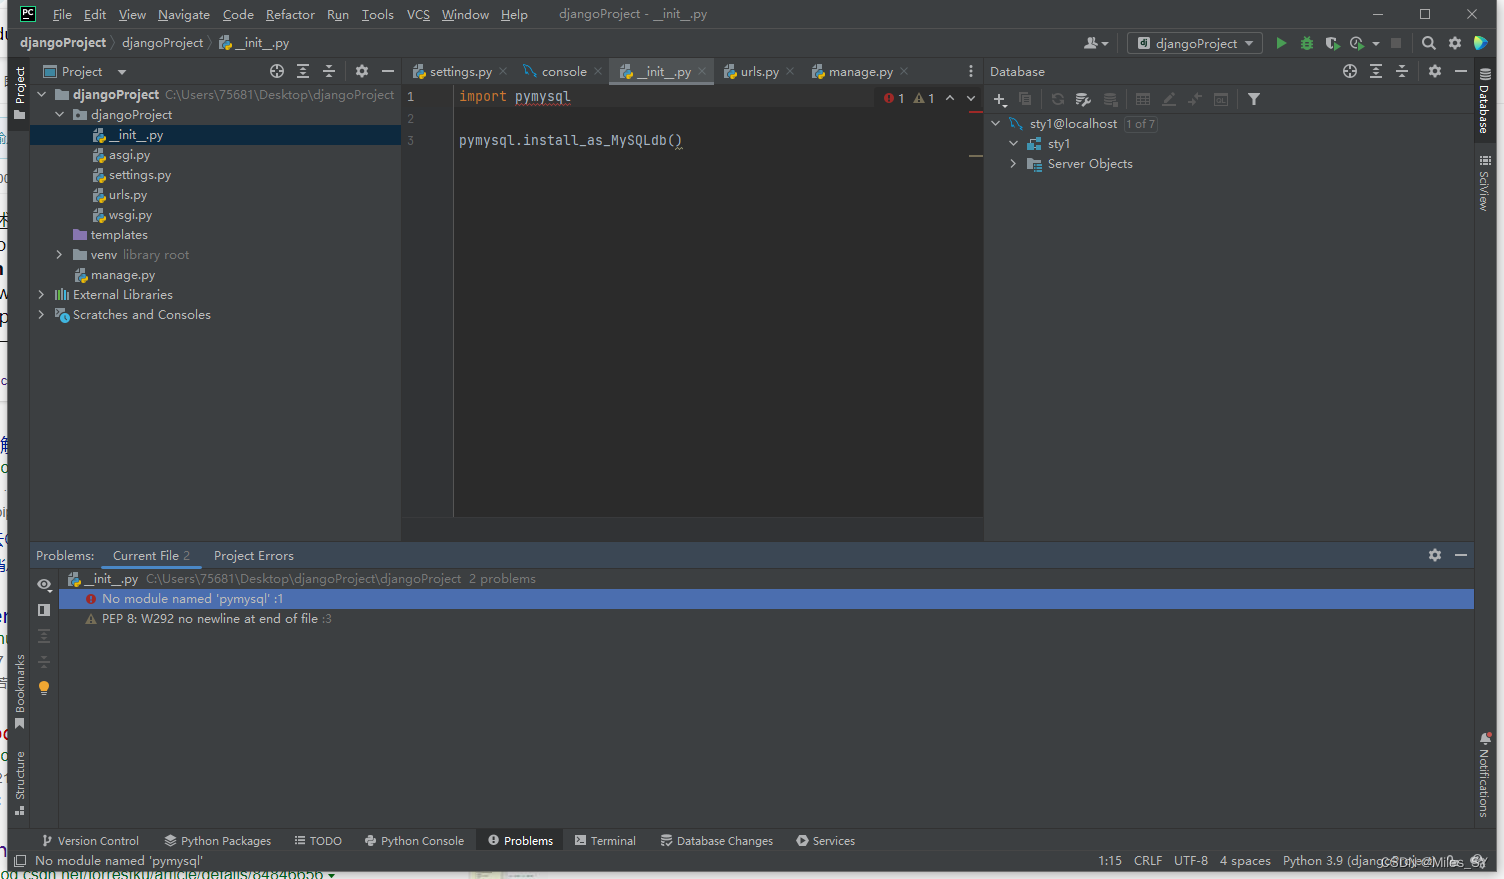Hide the Project panel

coord(388,71)
